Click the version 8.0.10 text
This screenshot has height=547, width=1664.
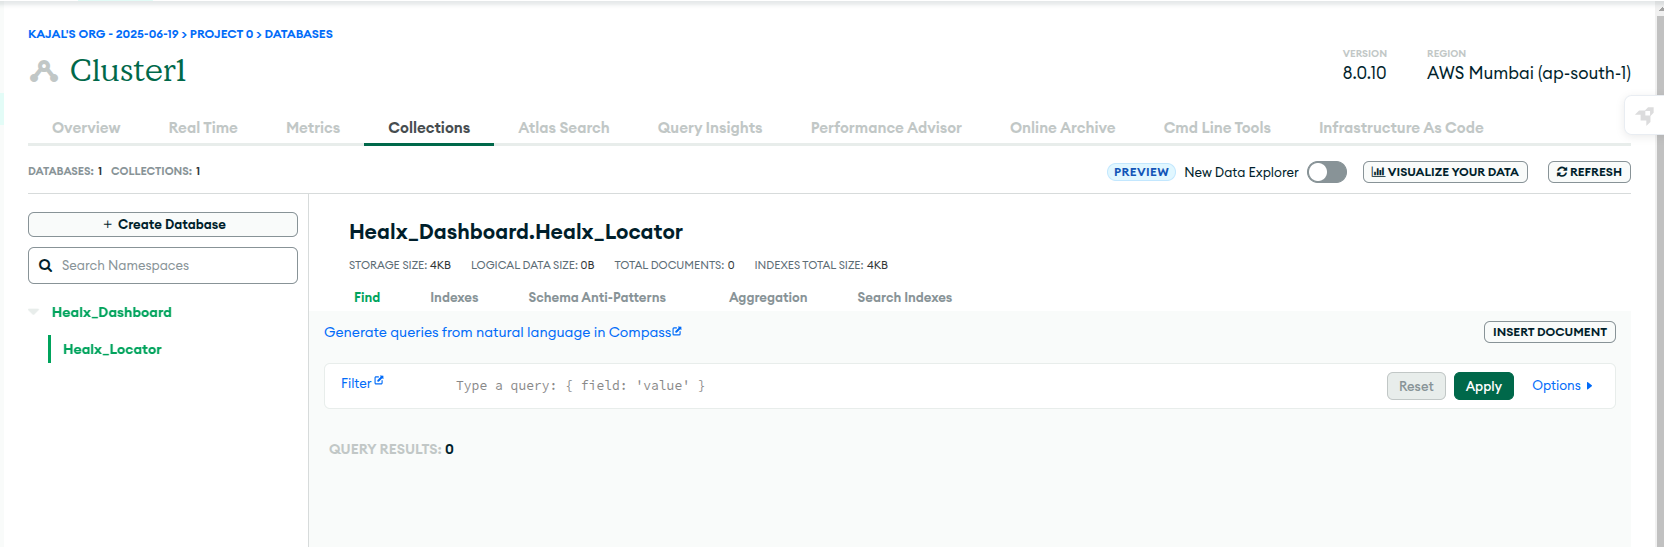1364,73
